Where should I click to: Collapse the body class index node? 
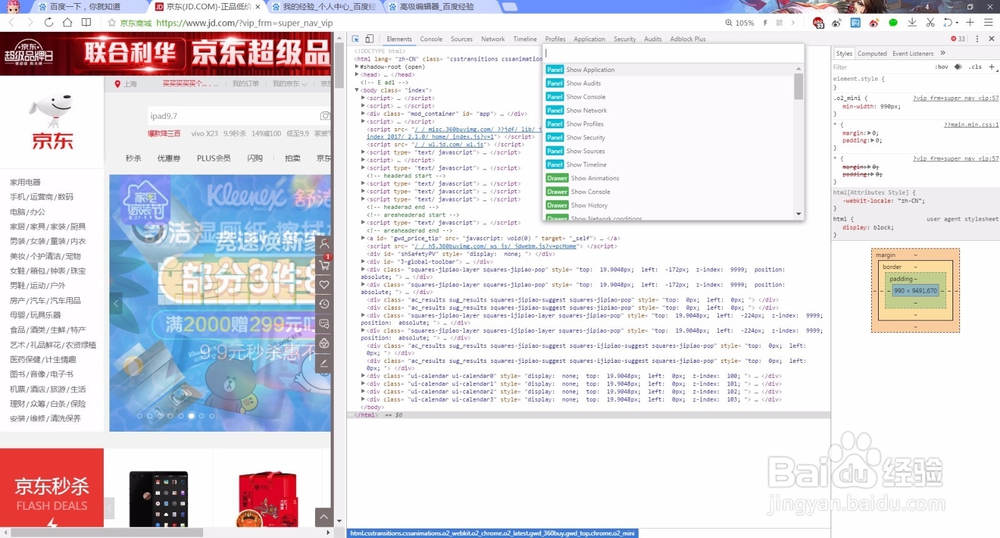(x=357, y=90)
